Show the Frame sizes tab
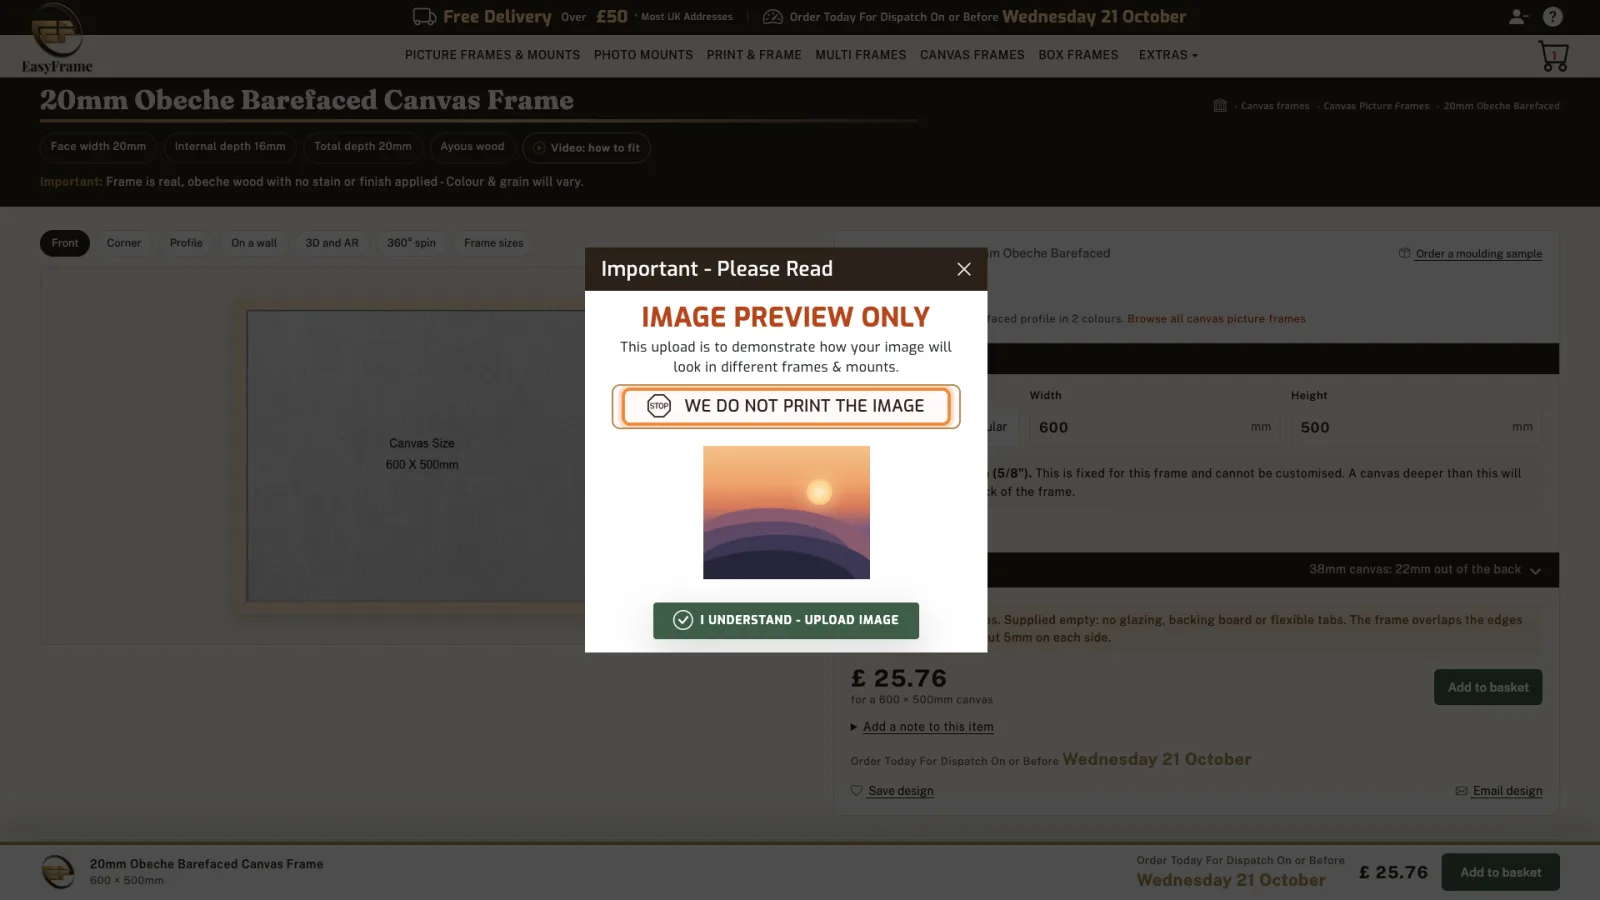Image resolution: width=1600 pixels, height=900 pixels. (494, 243)
